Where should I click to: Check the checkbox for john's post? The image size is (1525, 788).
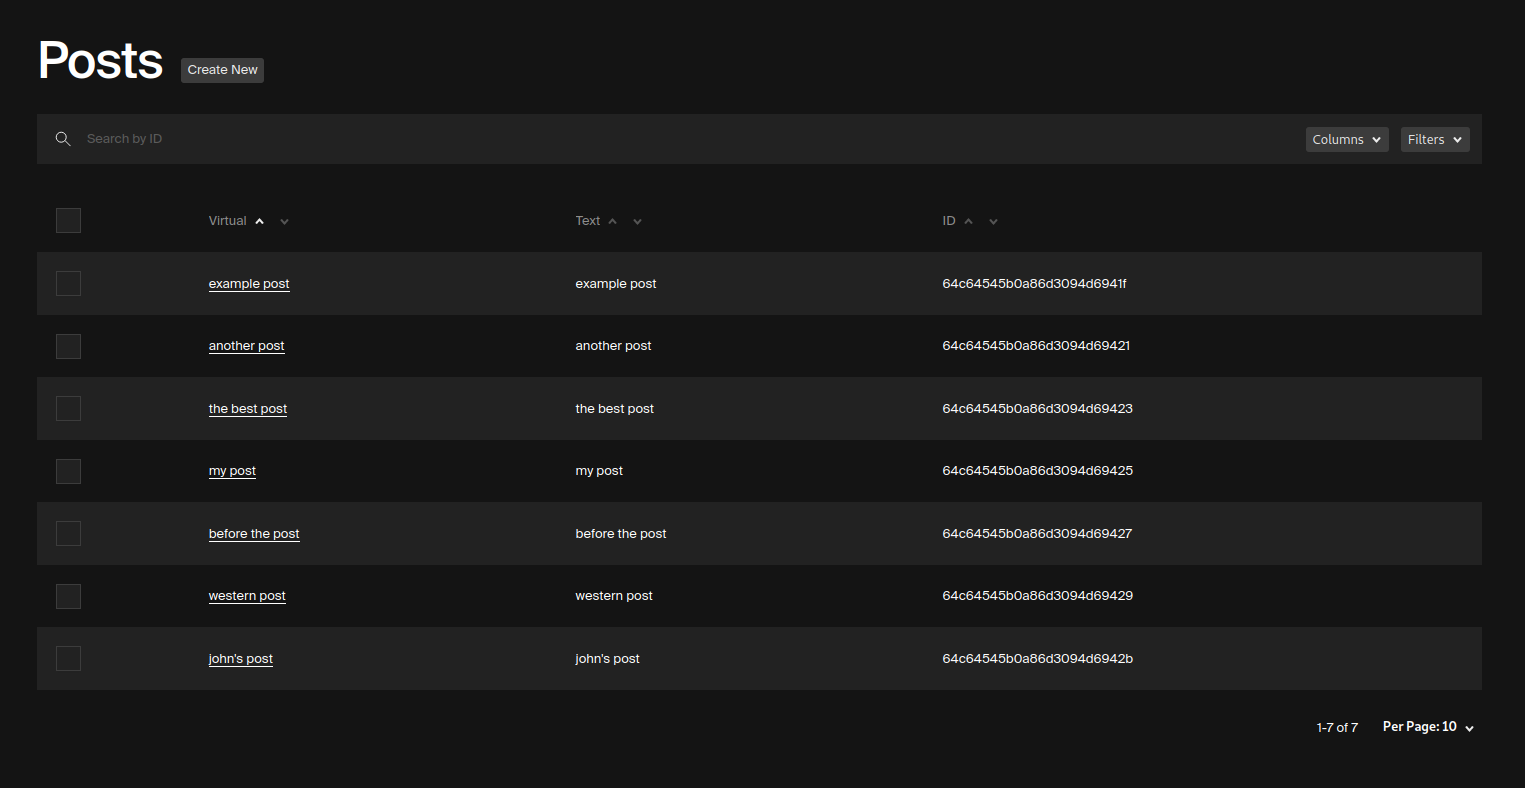tap(68, 658)
